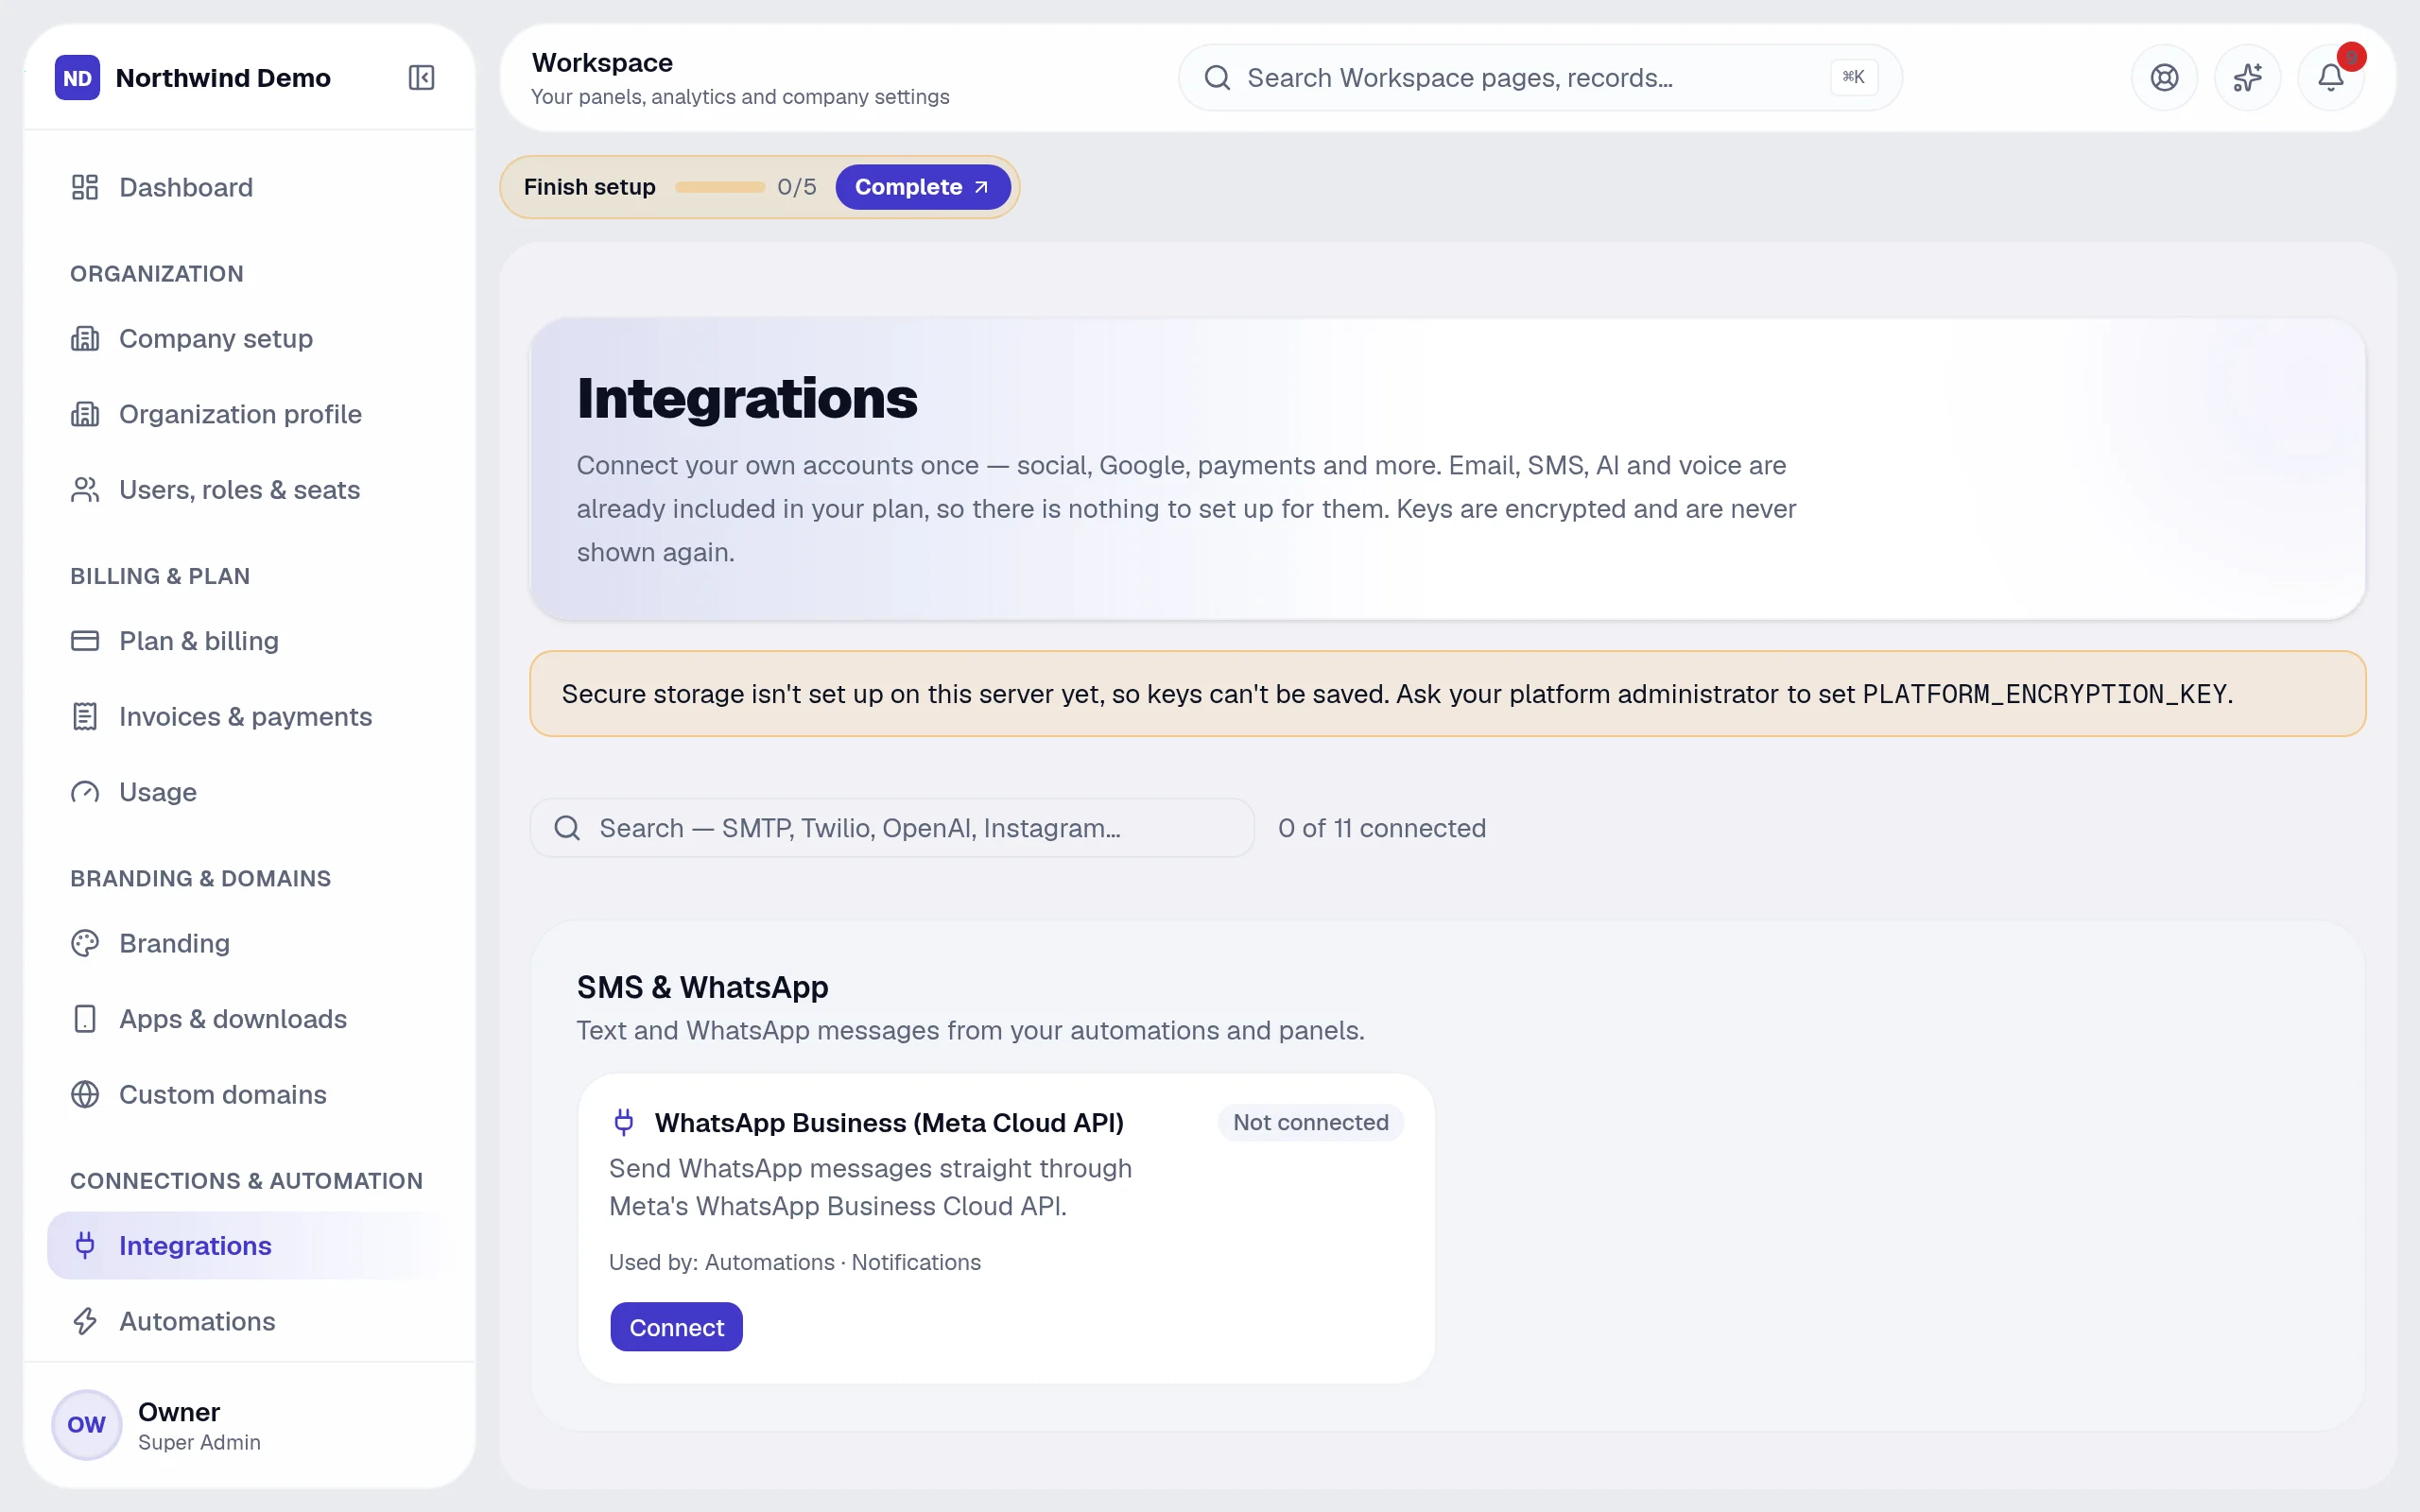Click the Plan & billing card icon
Image resolution: width=2420 pixels, height=1512 pixels.
85,641
